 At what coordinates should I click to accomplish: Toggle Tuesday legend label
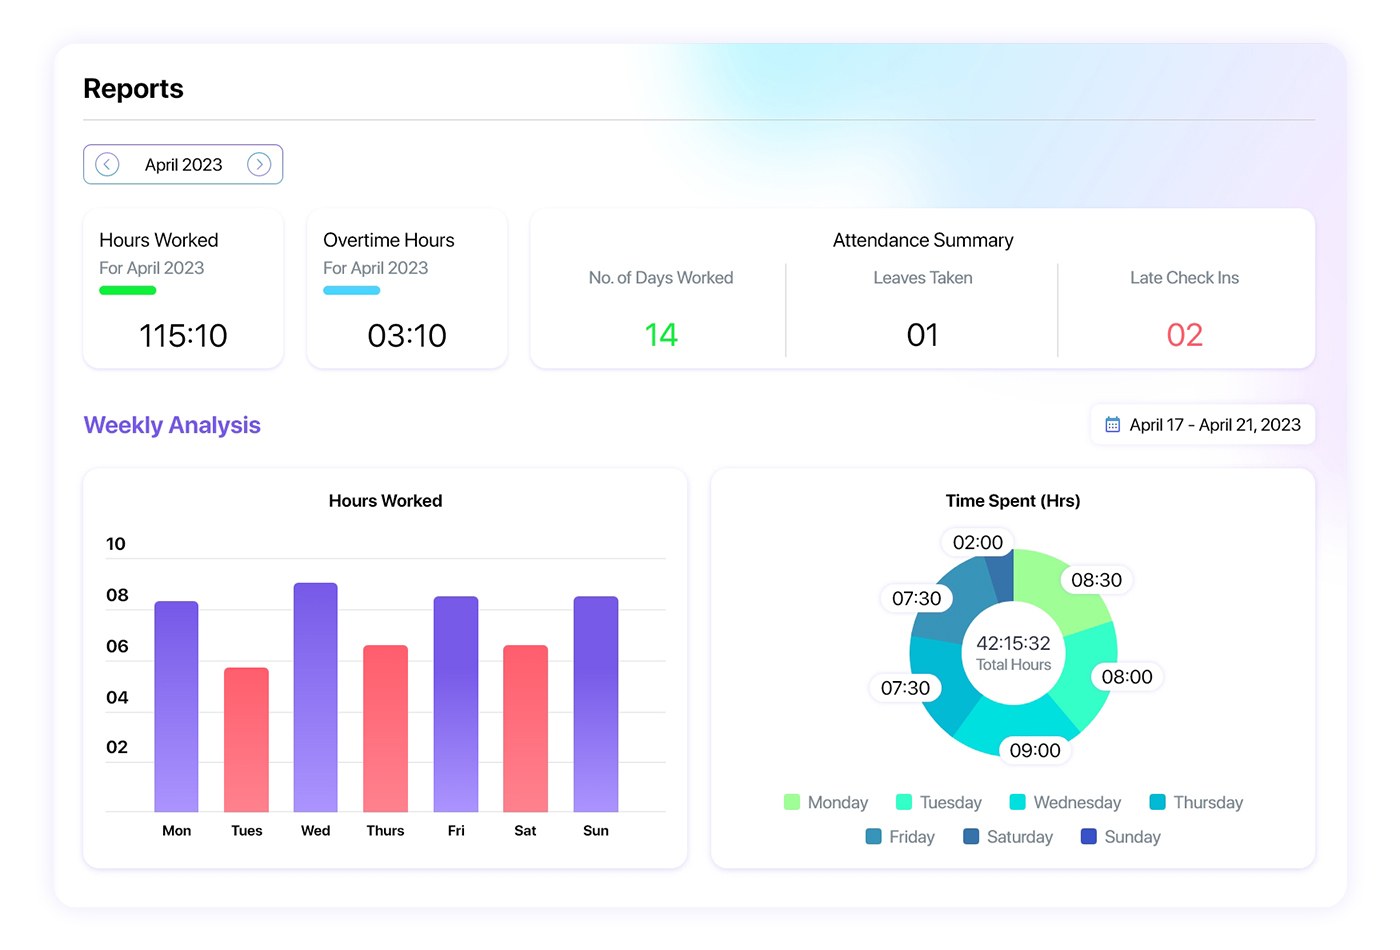(x=951, y=802)
